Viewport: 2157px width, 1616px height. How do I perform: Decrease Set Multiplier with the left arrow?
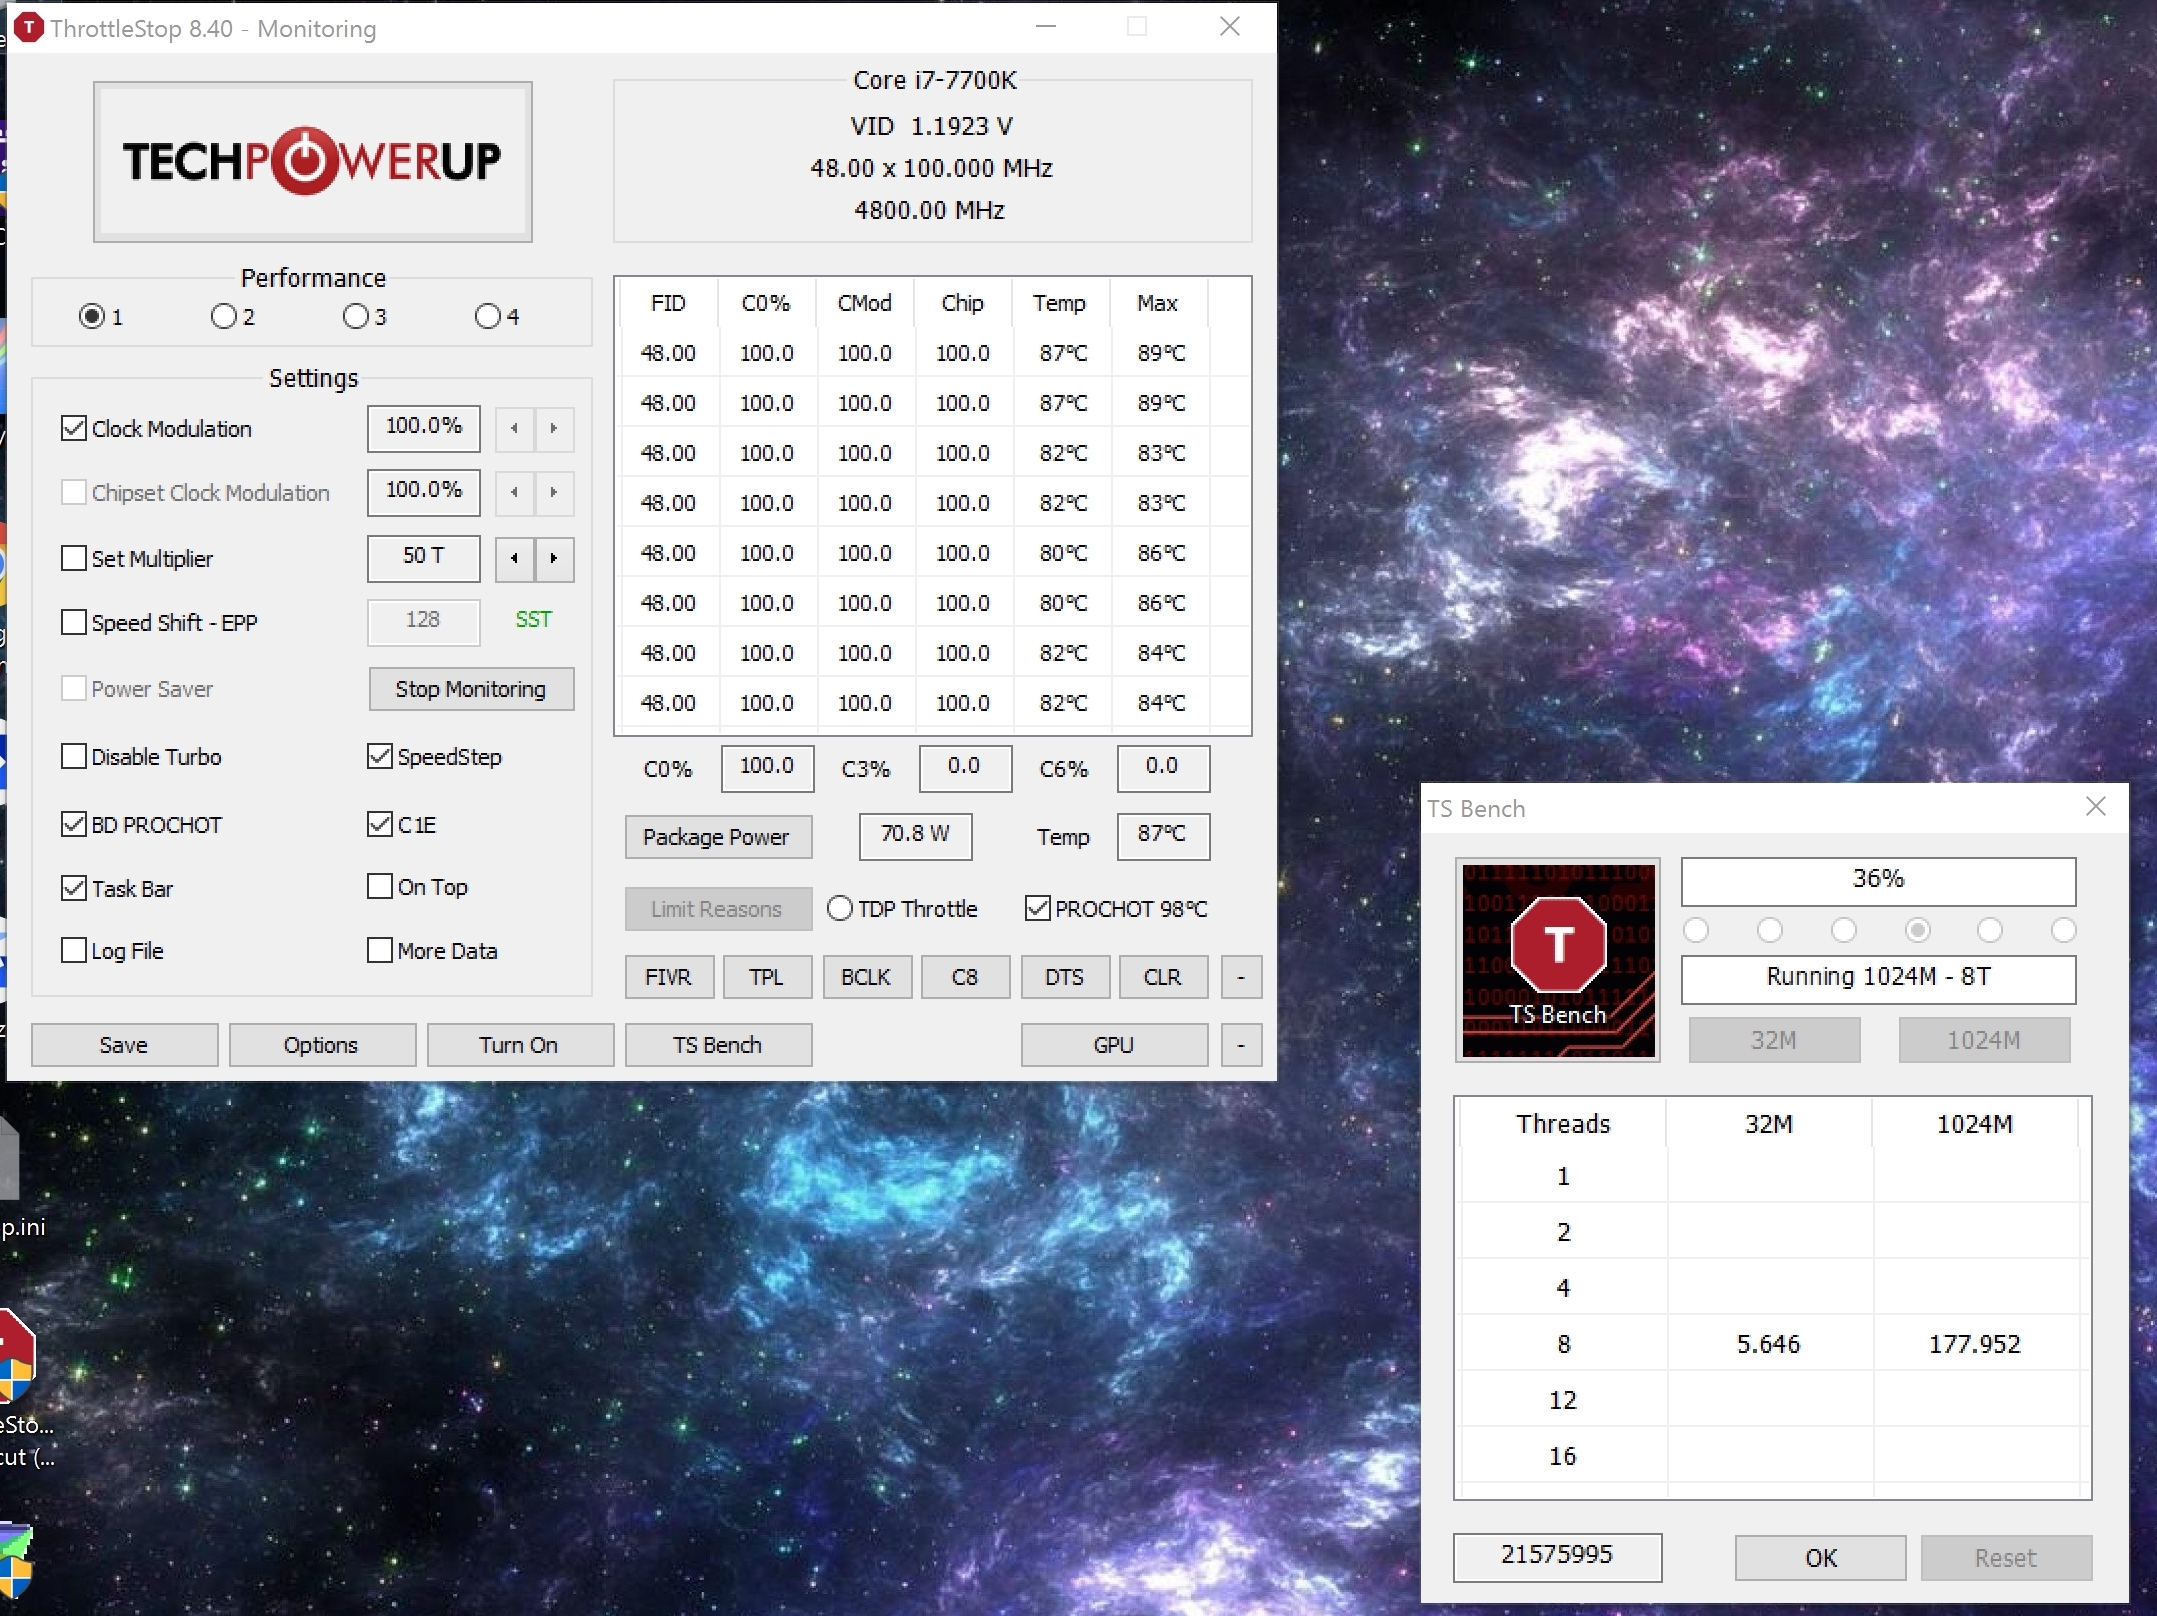(x=514, y=558)
